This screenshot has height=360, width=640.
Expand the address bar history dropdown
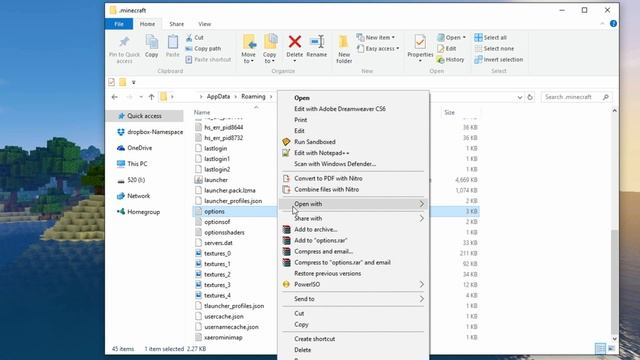[x=520, y=97]
